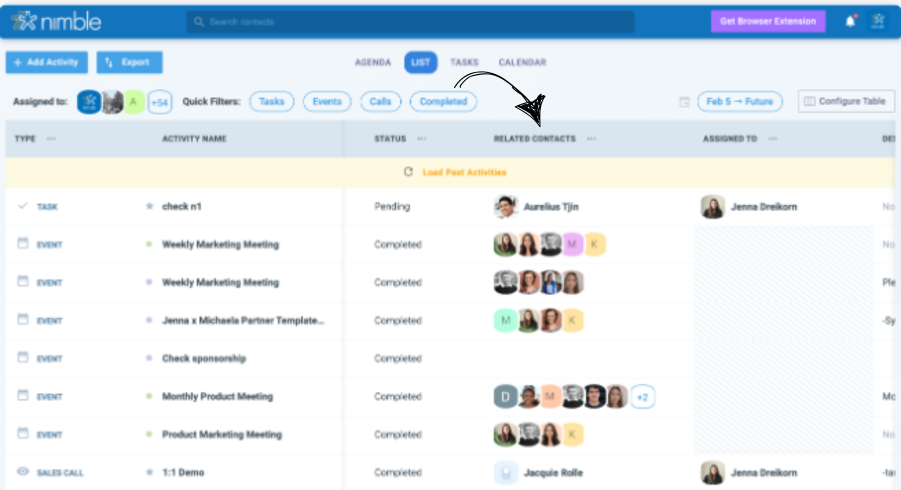Switch to the Agenda tab
The width and height of the screenshot is (901, 490).
[x=372, y=62]
